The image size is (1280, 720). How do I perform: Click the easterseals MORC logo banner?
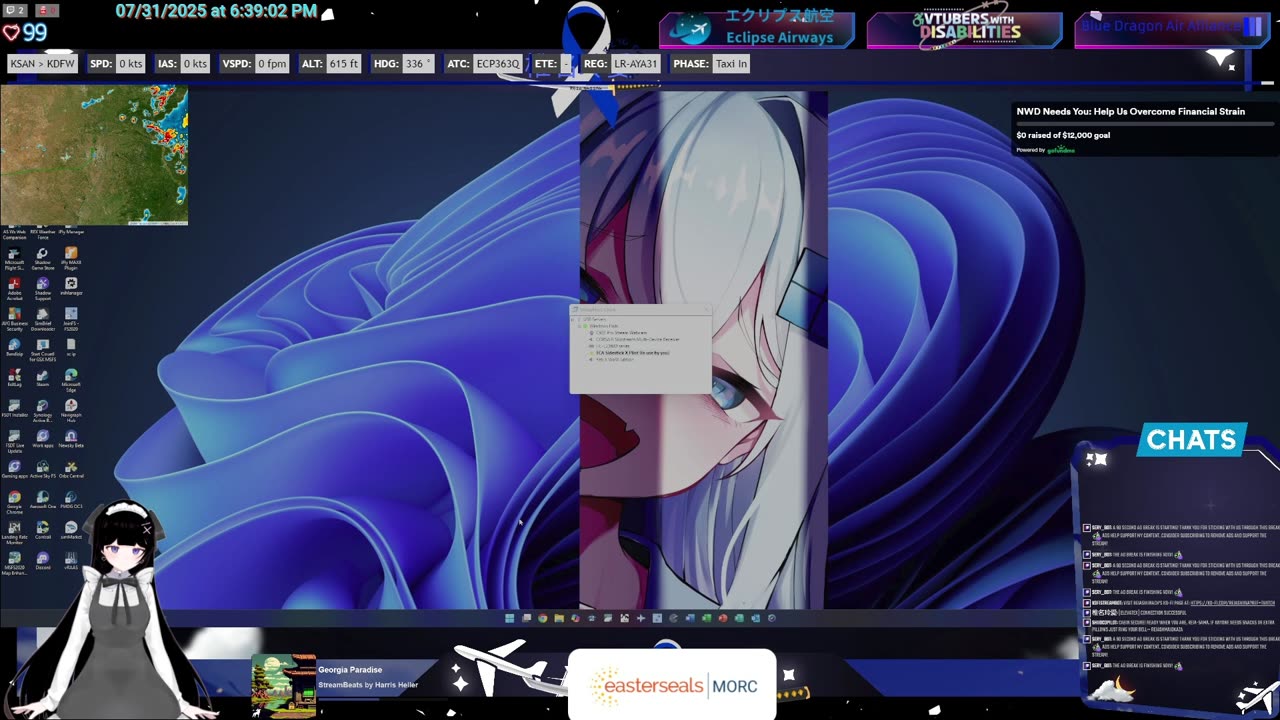coord(672,685)
